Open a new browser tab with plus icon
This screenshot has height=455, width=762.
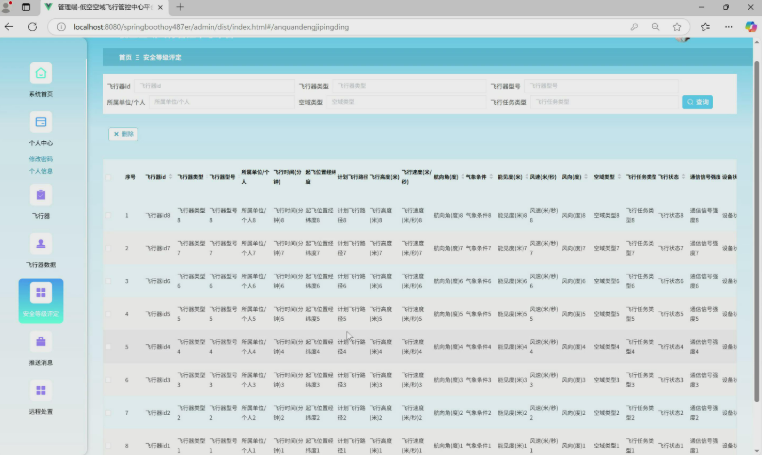click(180, 7)
